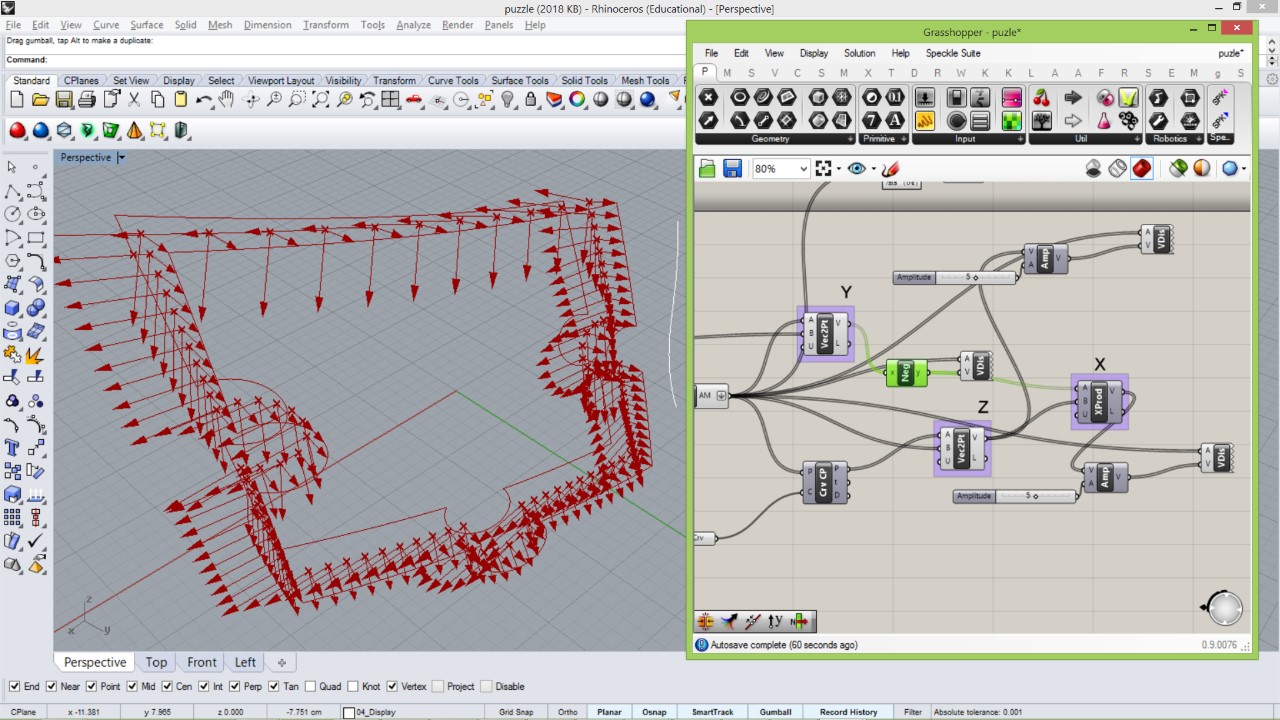Click the red sphere icon in second toolbar row
Viewport: 1280px width, 720px height.
coord(17,130)
